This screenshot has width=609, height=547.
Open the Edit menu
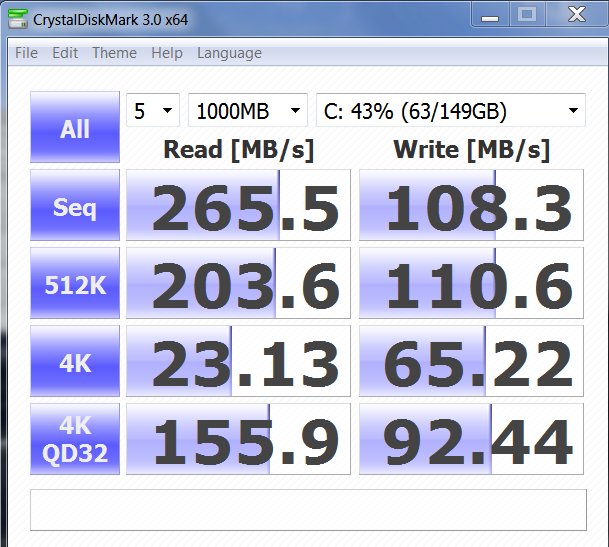tap(65, 53)
